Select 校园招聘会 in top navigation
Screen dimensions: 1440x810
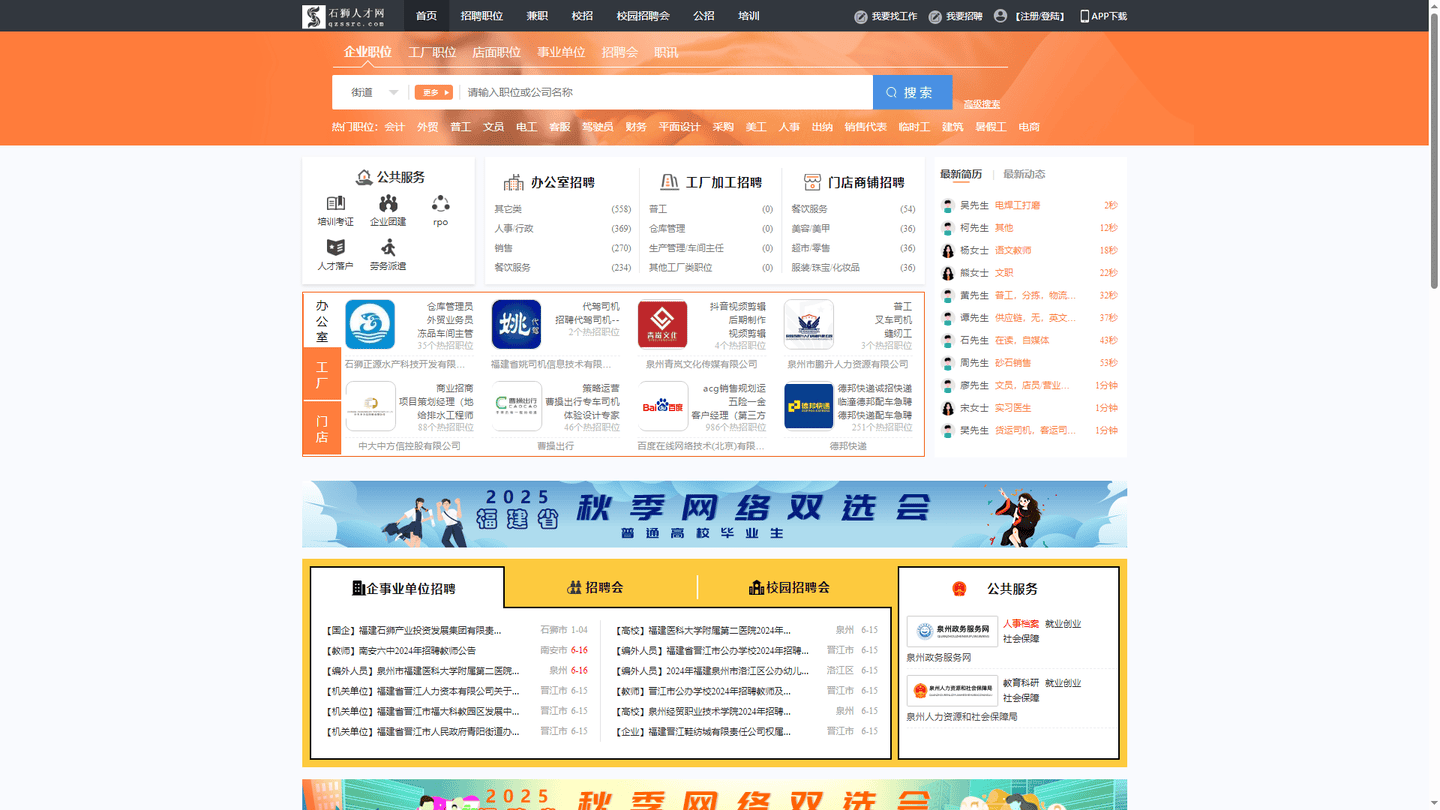(643, 16)
